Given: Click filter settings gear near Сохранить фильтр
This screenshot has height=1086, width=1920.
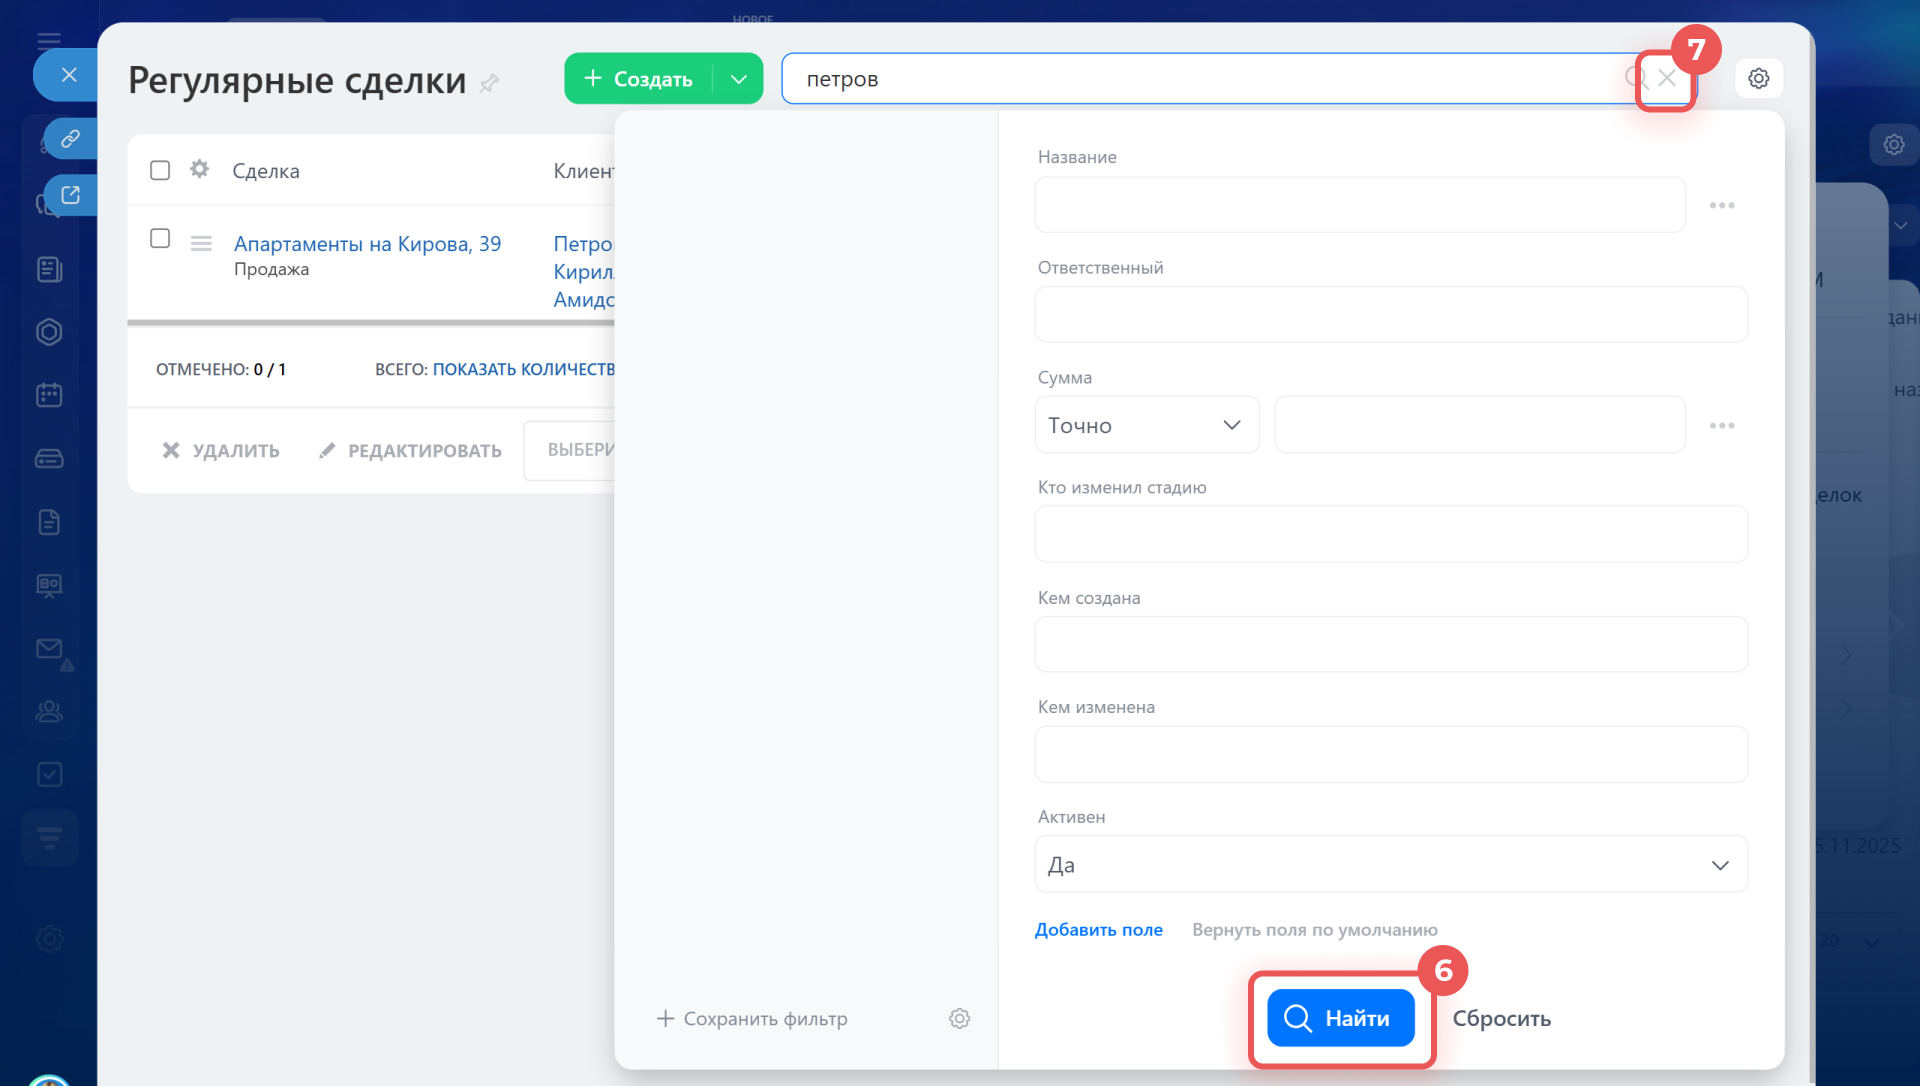Looking at the screenshot, I should (x=959, y=1018).
